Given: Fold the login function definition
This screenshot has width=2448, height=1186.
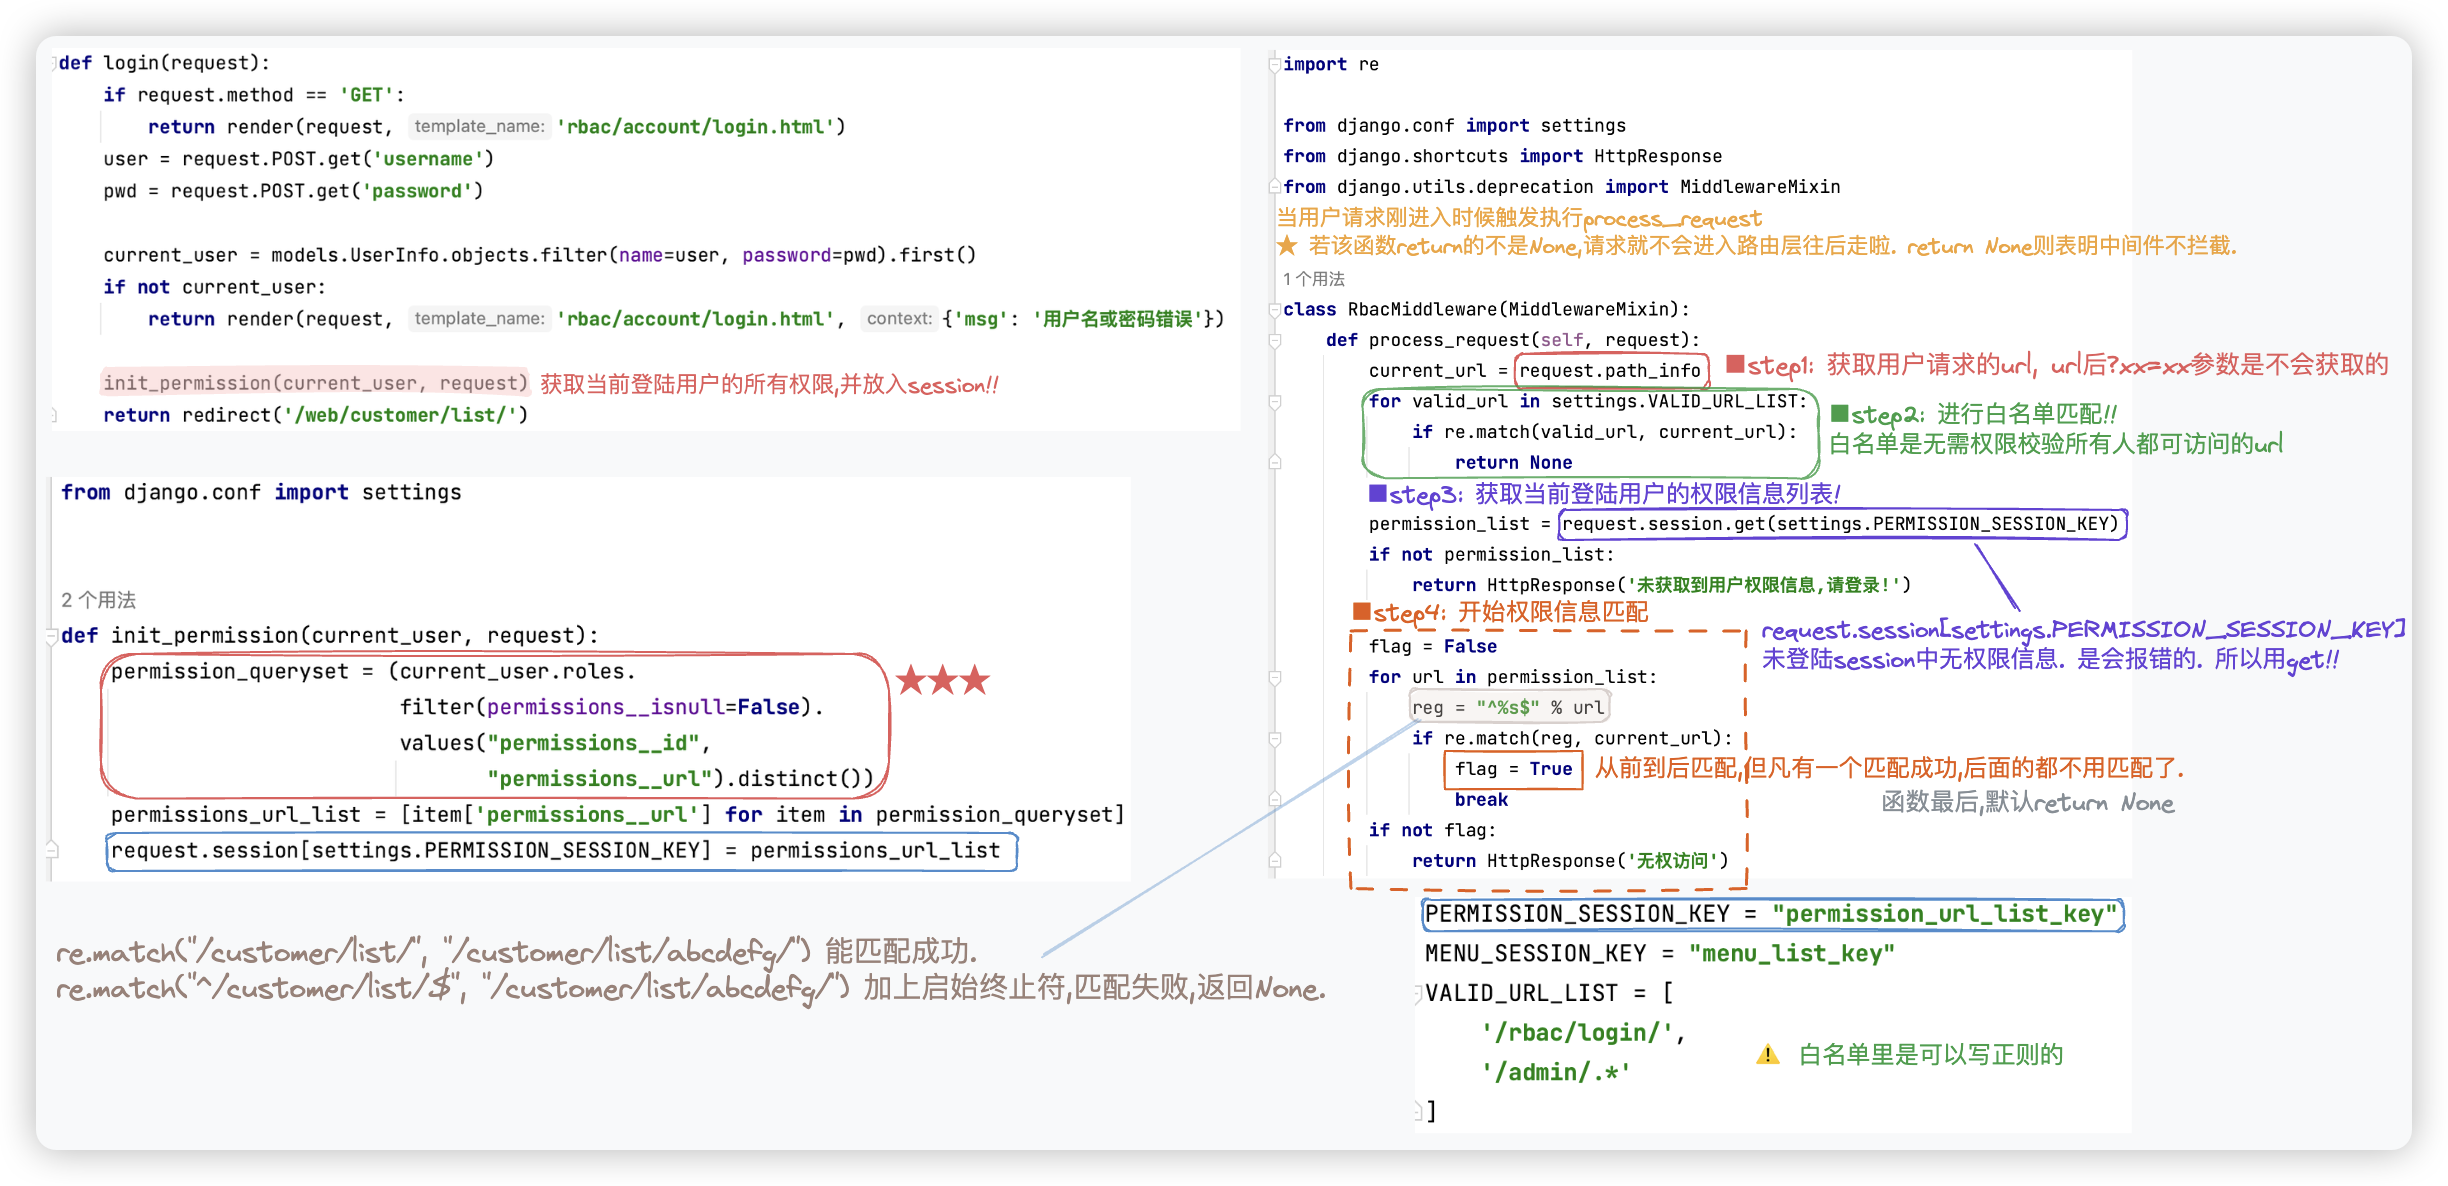Looking at the screenshot, I should click(54, 63).
